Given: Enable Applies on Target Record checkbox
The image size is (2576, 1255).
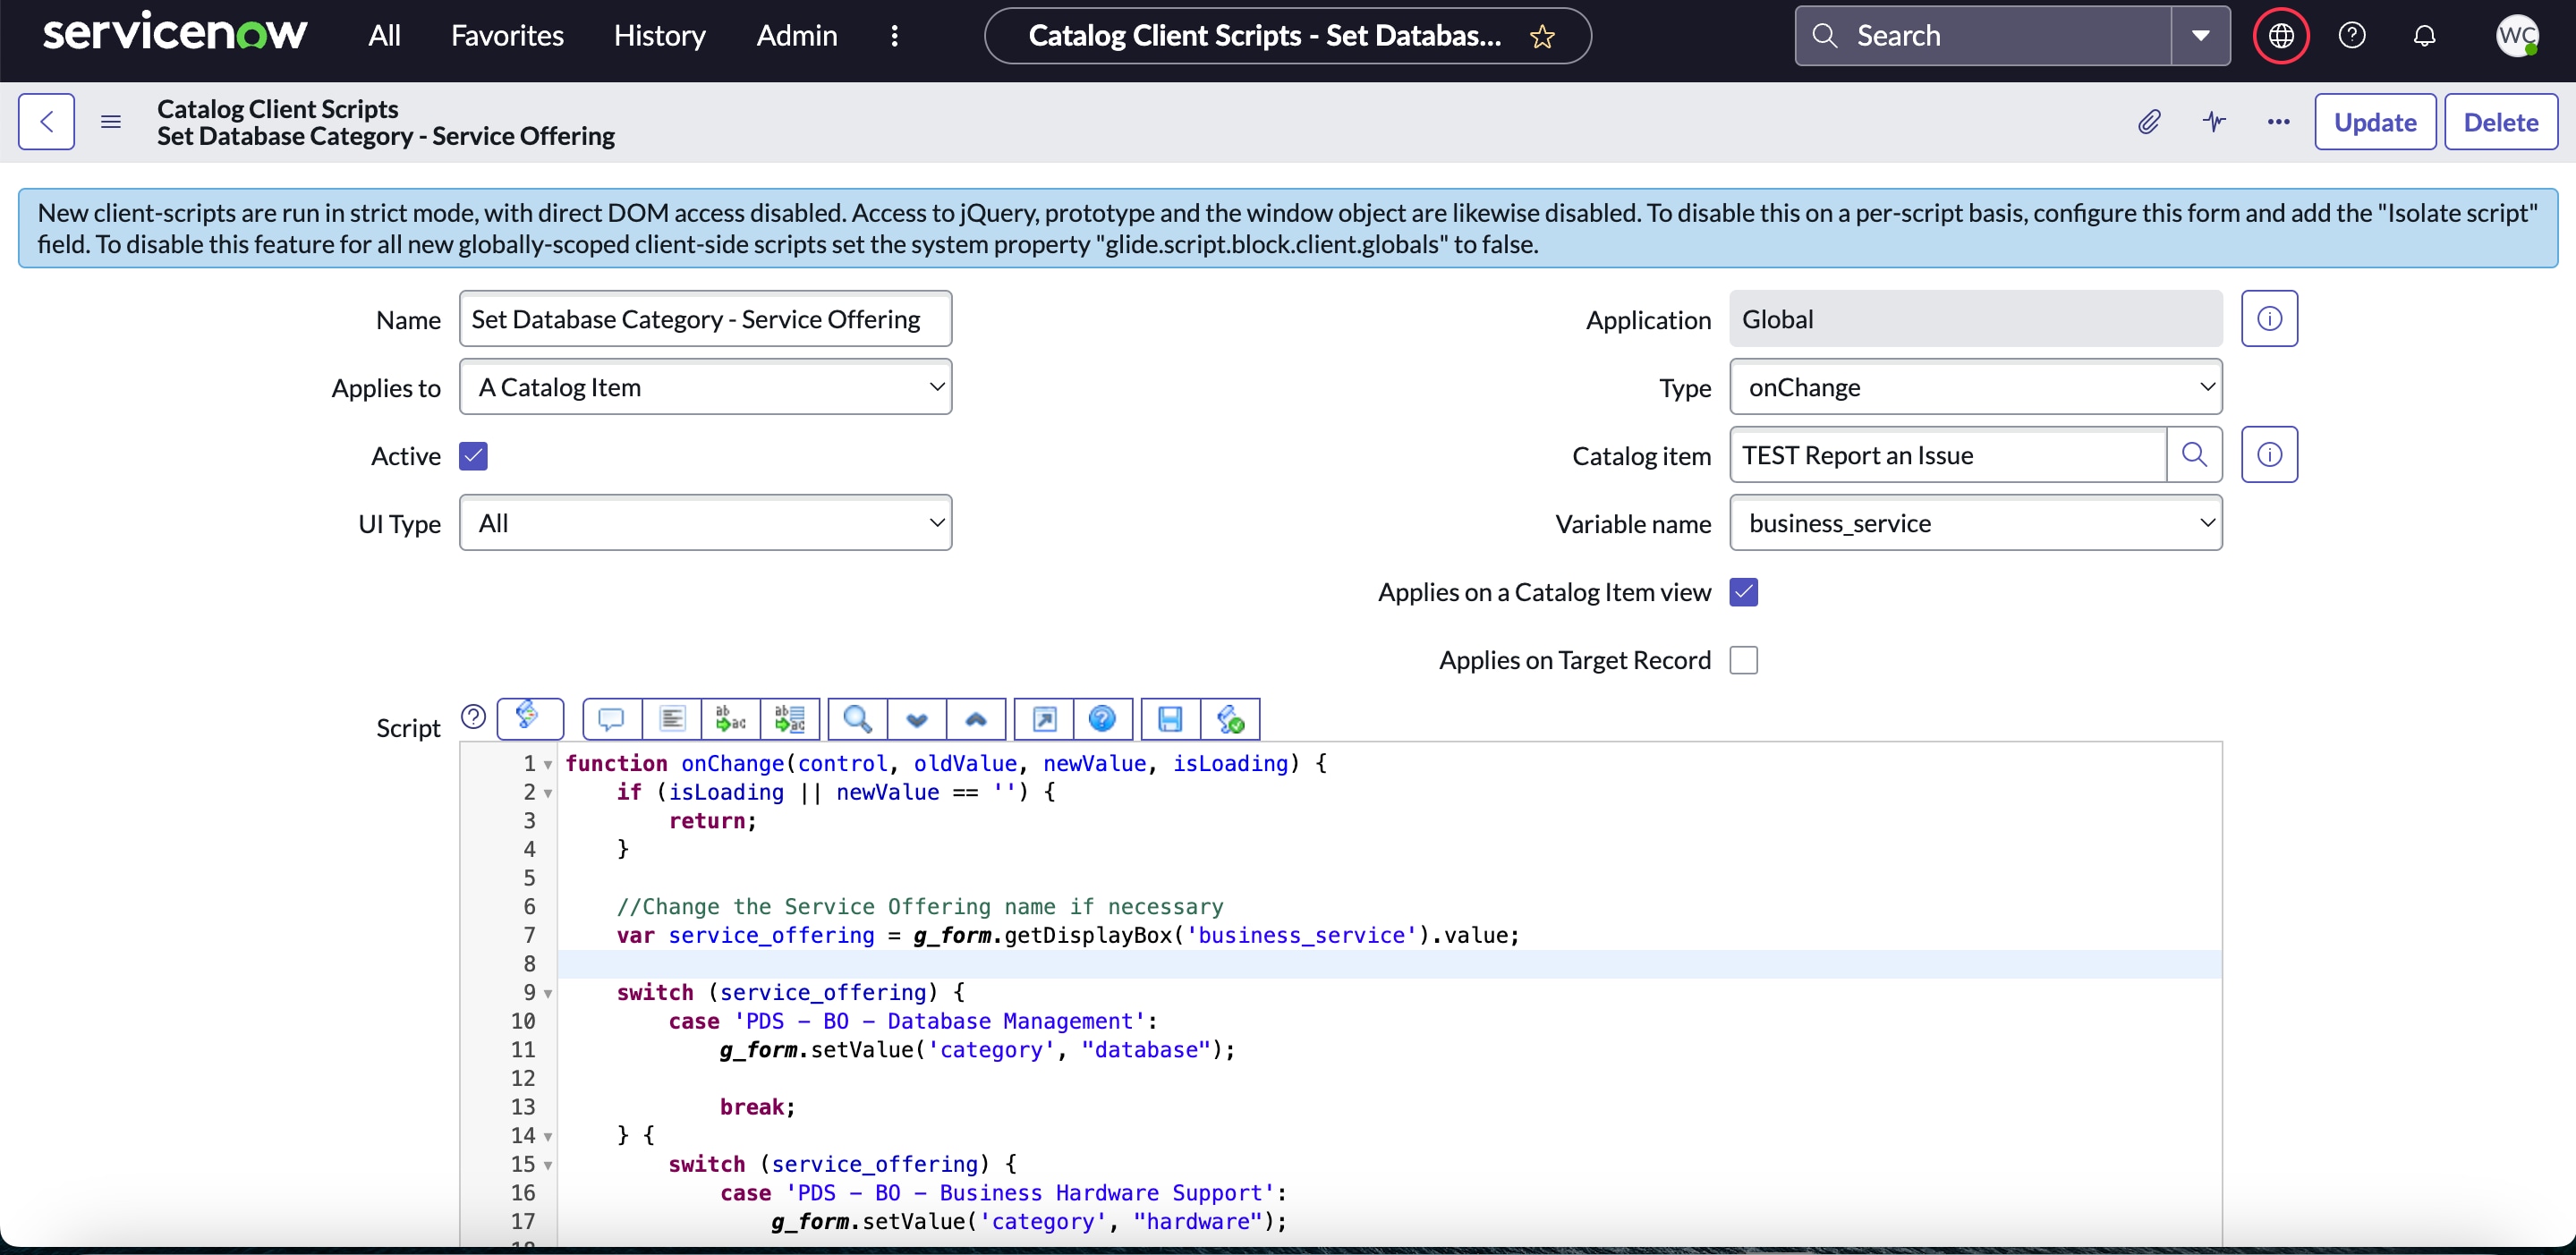Looking at the screenshot, I should tap(1743, 660).
